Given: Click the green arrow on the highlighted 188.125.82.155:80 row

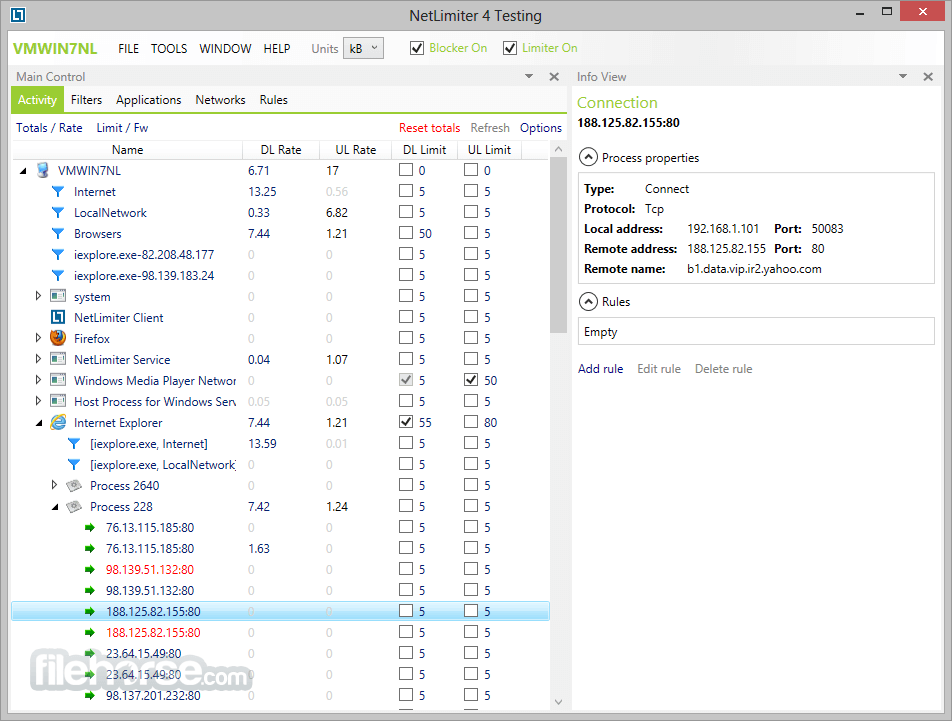Looking at the screenshot, I should click(x=90, y=611).
